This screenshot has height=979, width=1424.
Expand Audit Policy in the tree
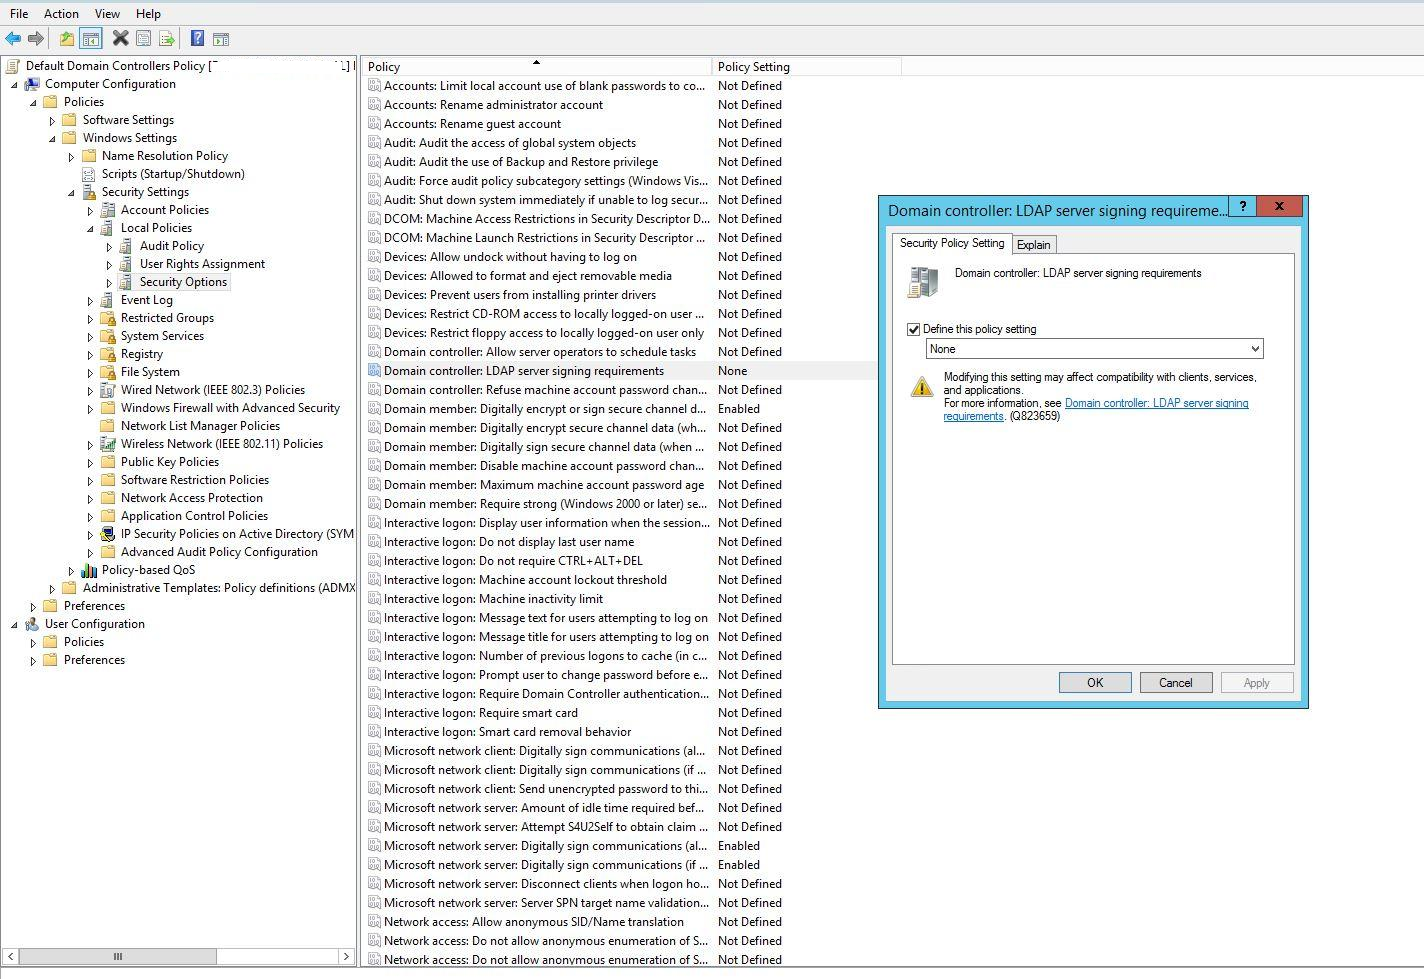coord(109,247)
